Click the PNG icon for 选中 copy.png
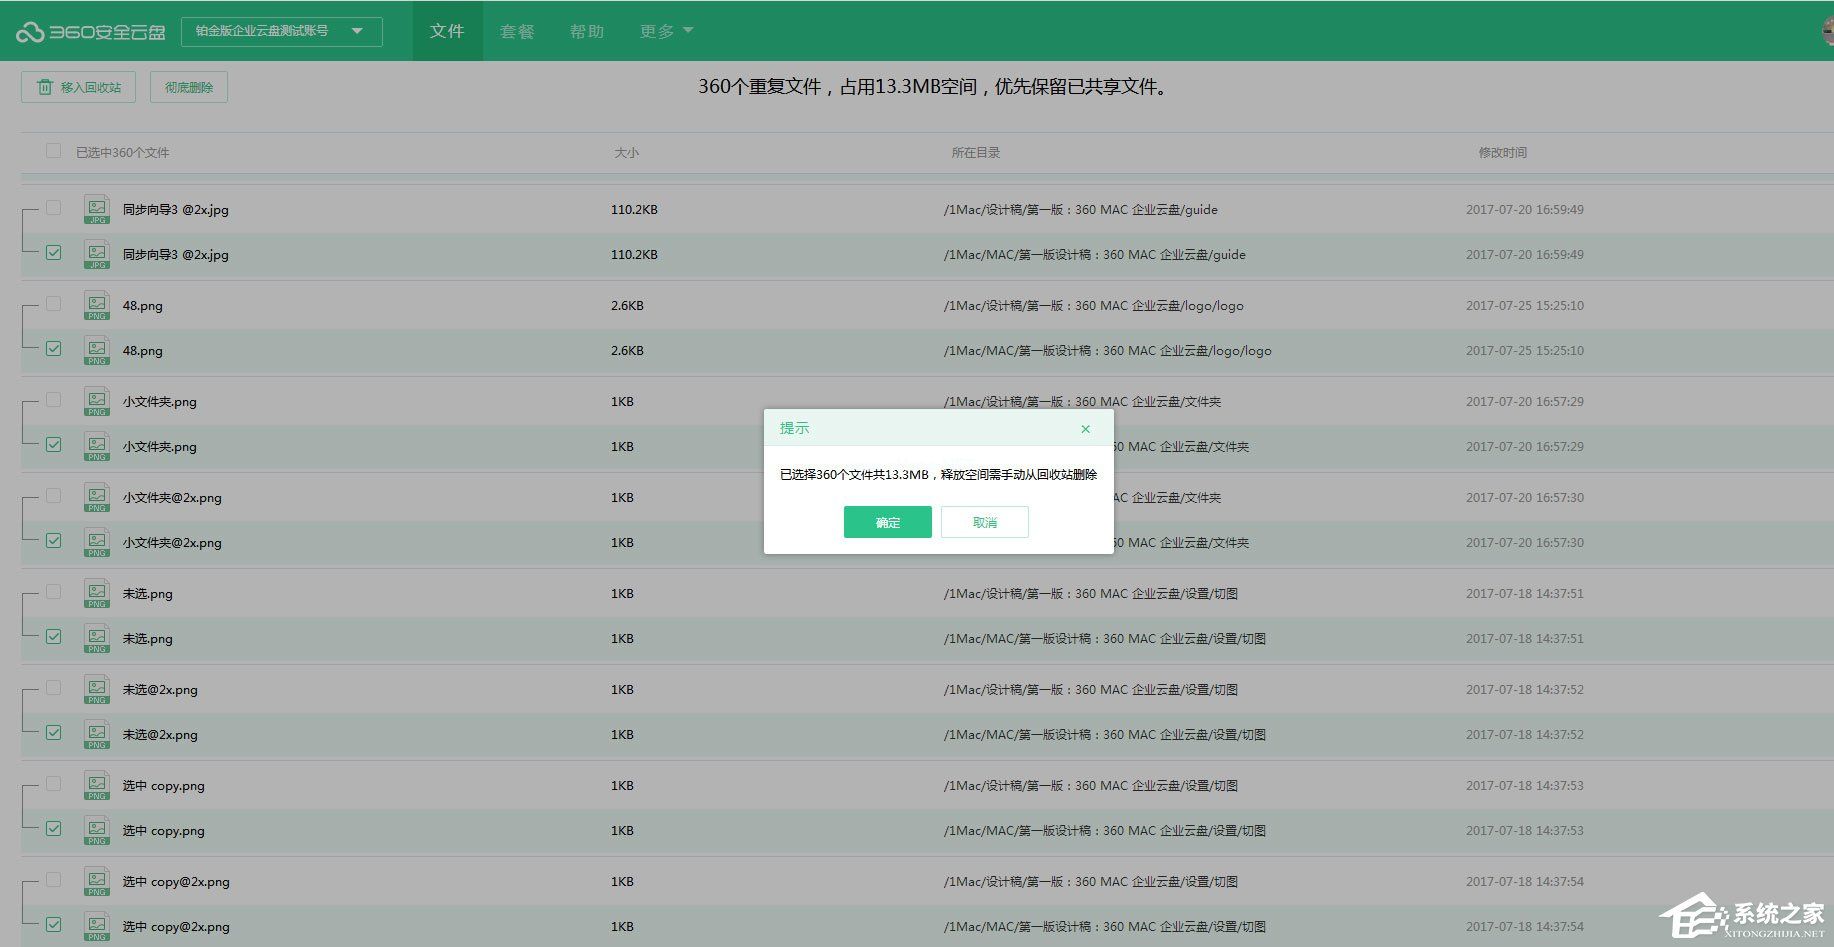 96,785
